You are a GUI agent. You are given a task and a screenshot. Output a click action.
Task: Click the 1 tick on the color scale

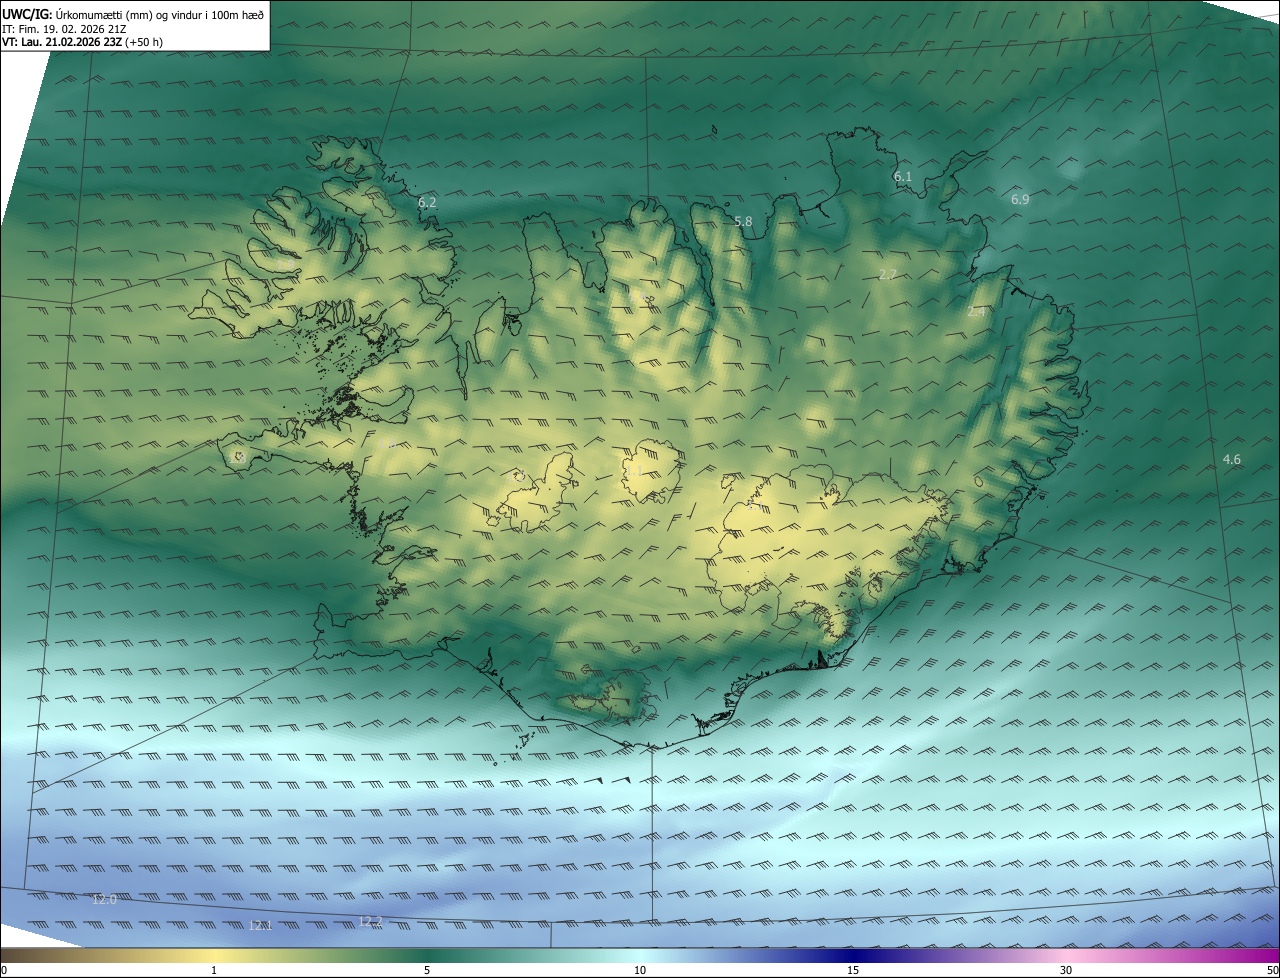point(214,970)
